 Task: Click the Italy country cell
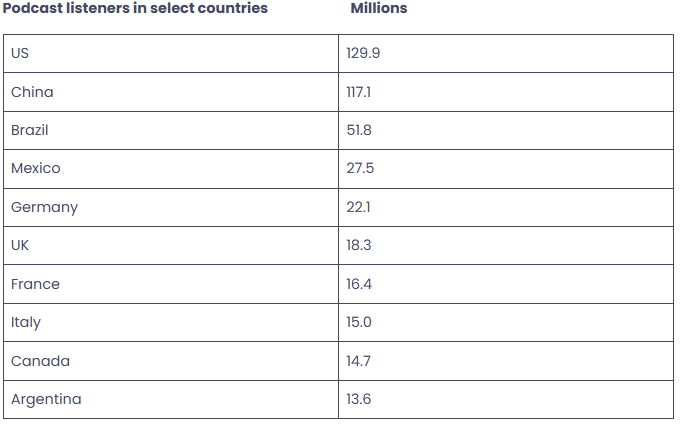point(26,322)
